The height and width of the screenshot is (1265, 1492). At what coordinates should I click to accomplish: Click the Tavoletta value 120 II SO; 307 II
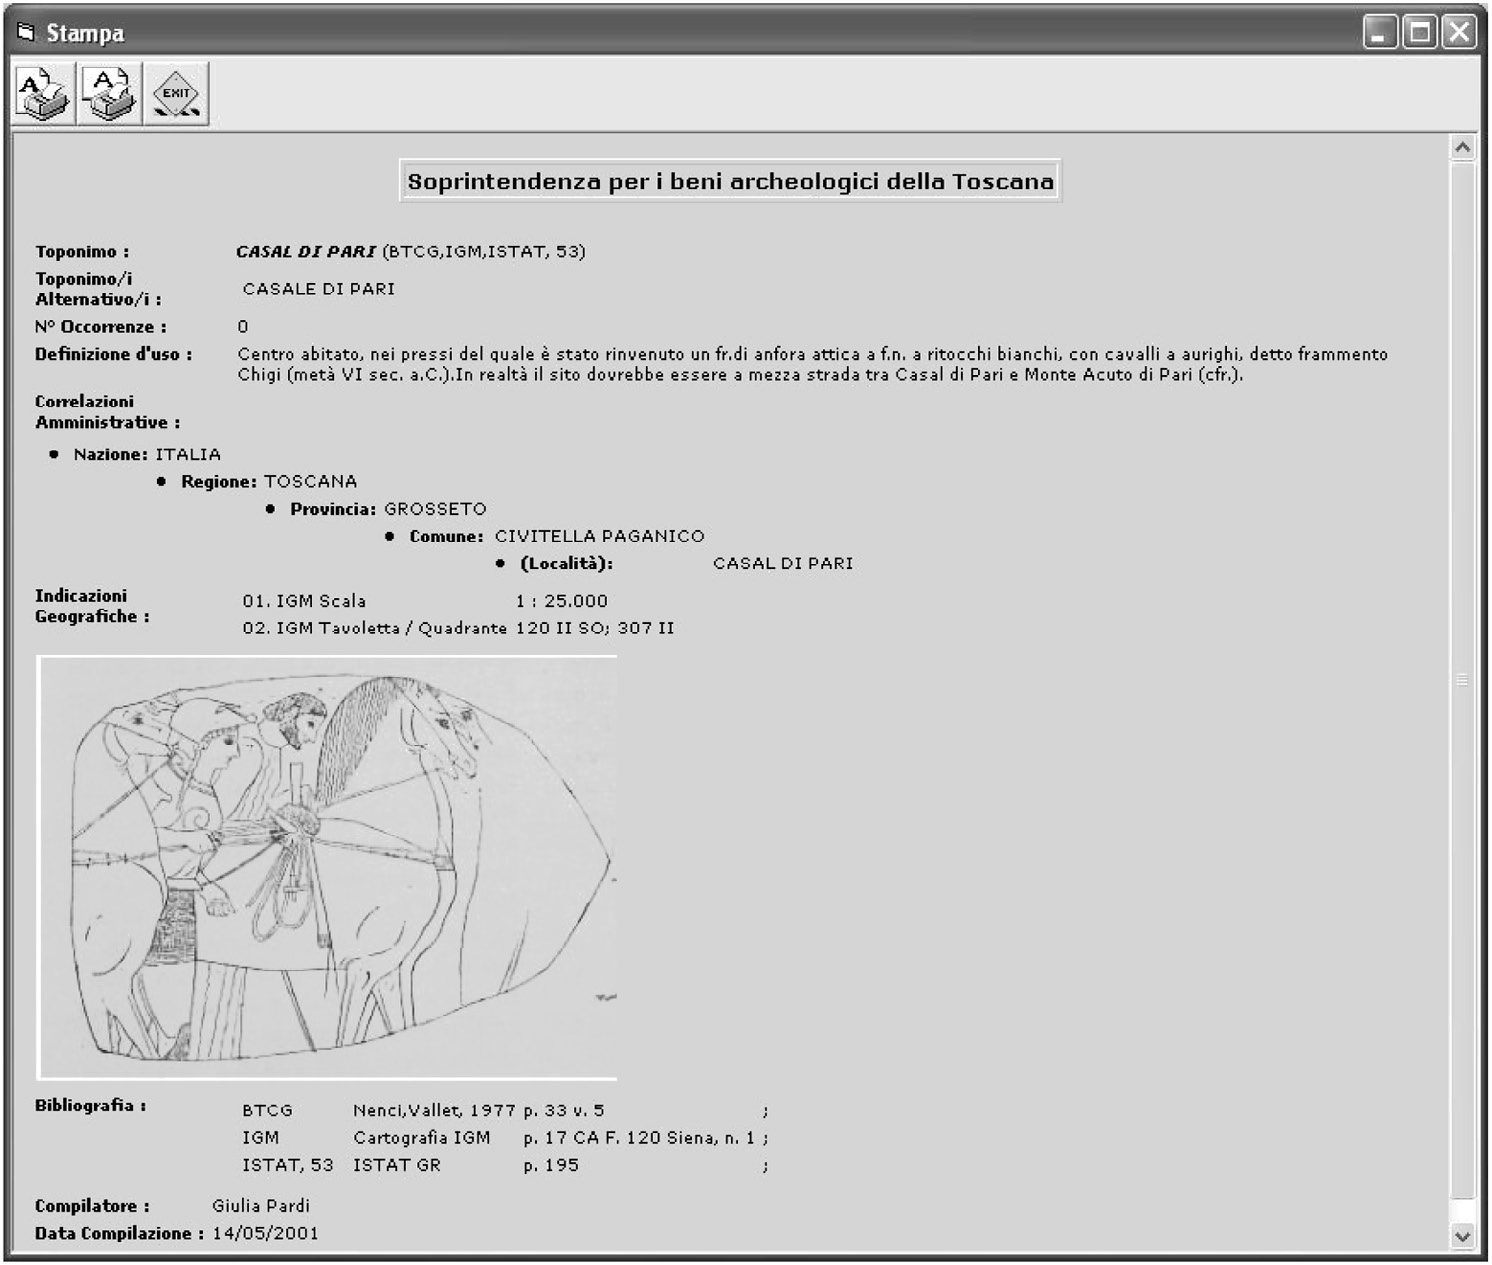point(595,628)
